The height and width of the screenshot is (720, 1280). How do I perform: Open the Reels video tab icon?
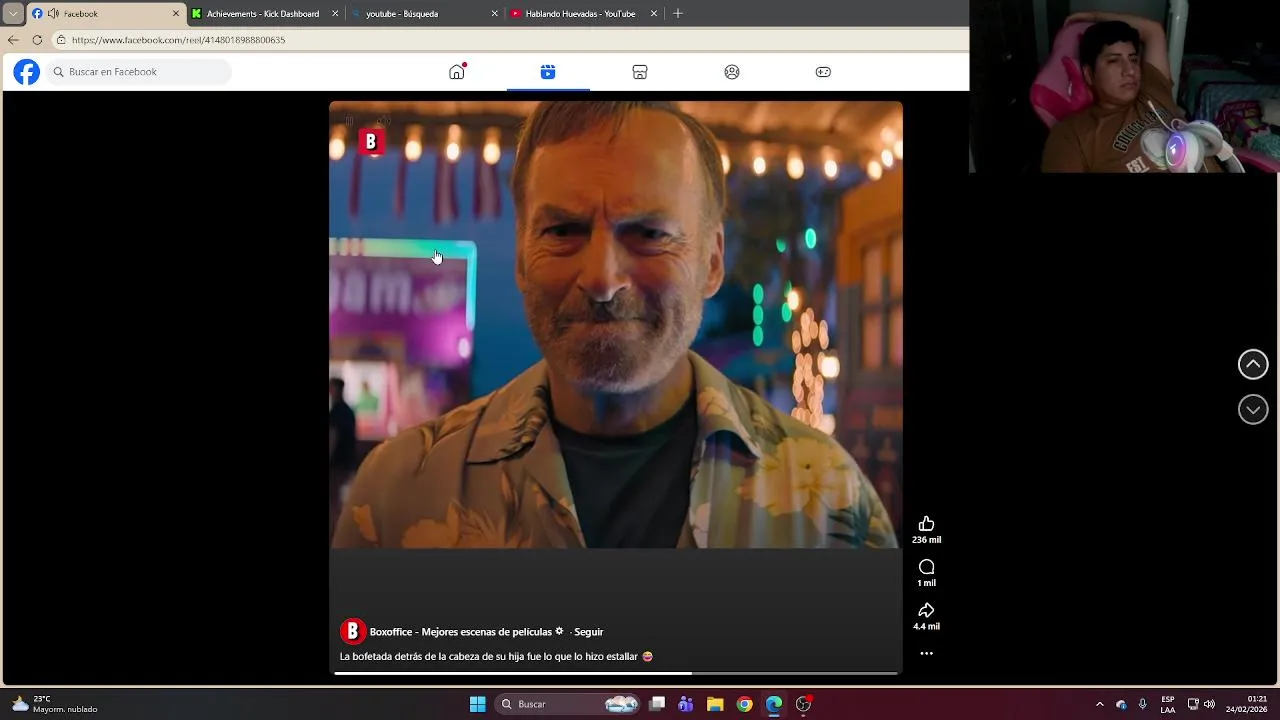(548, 72)
